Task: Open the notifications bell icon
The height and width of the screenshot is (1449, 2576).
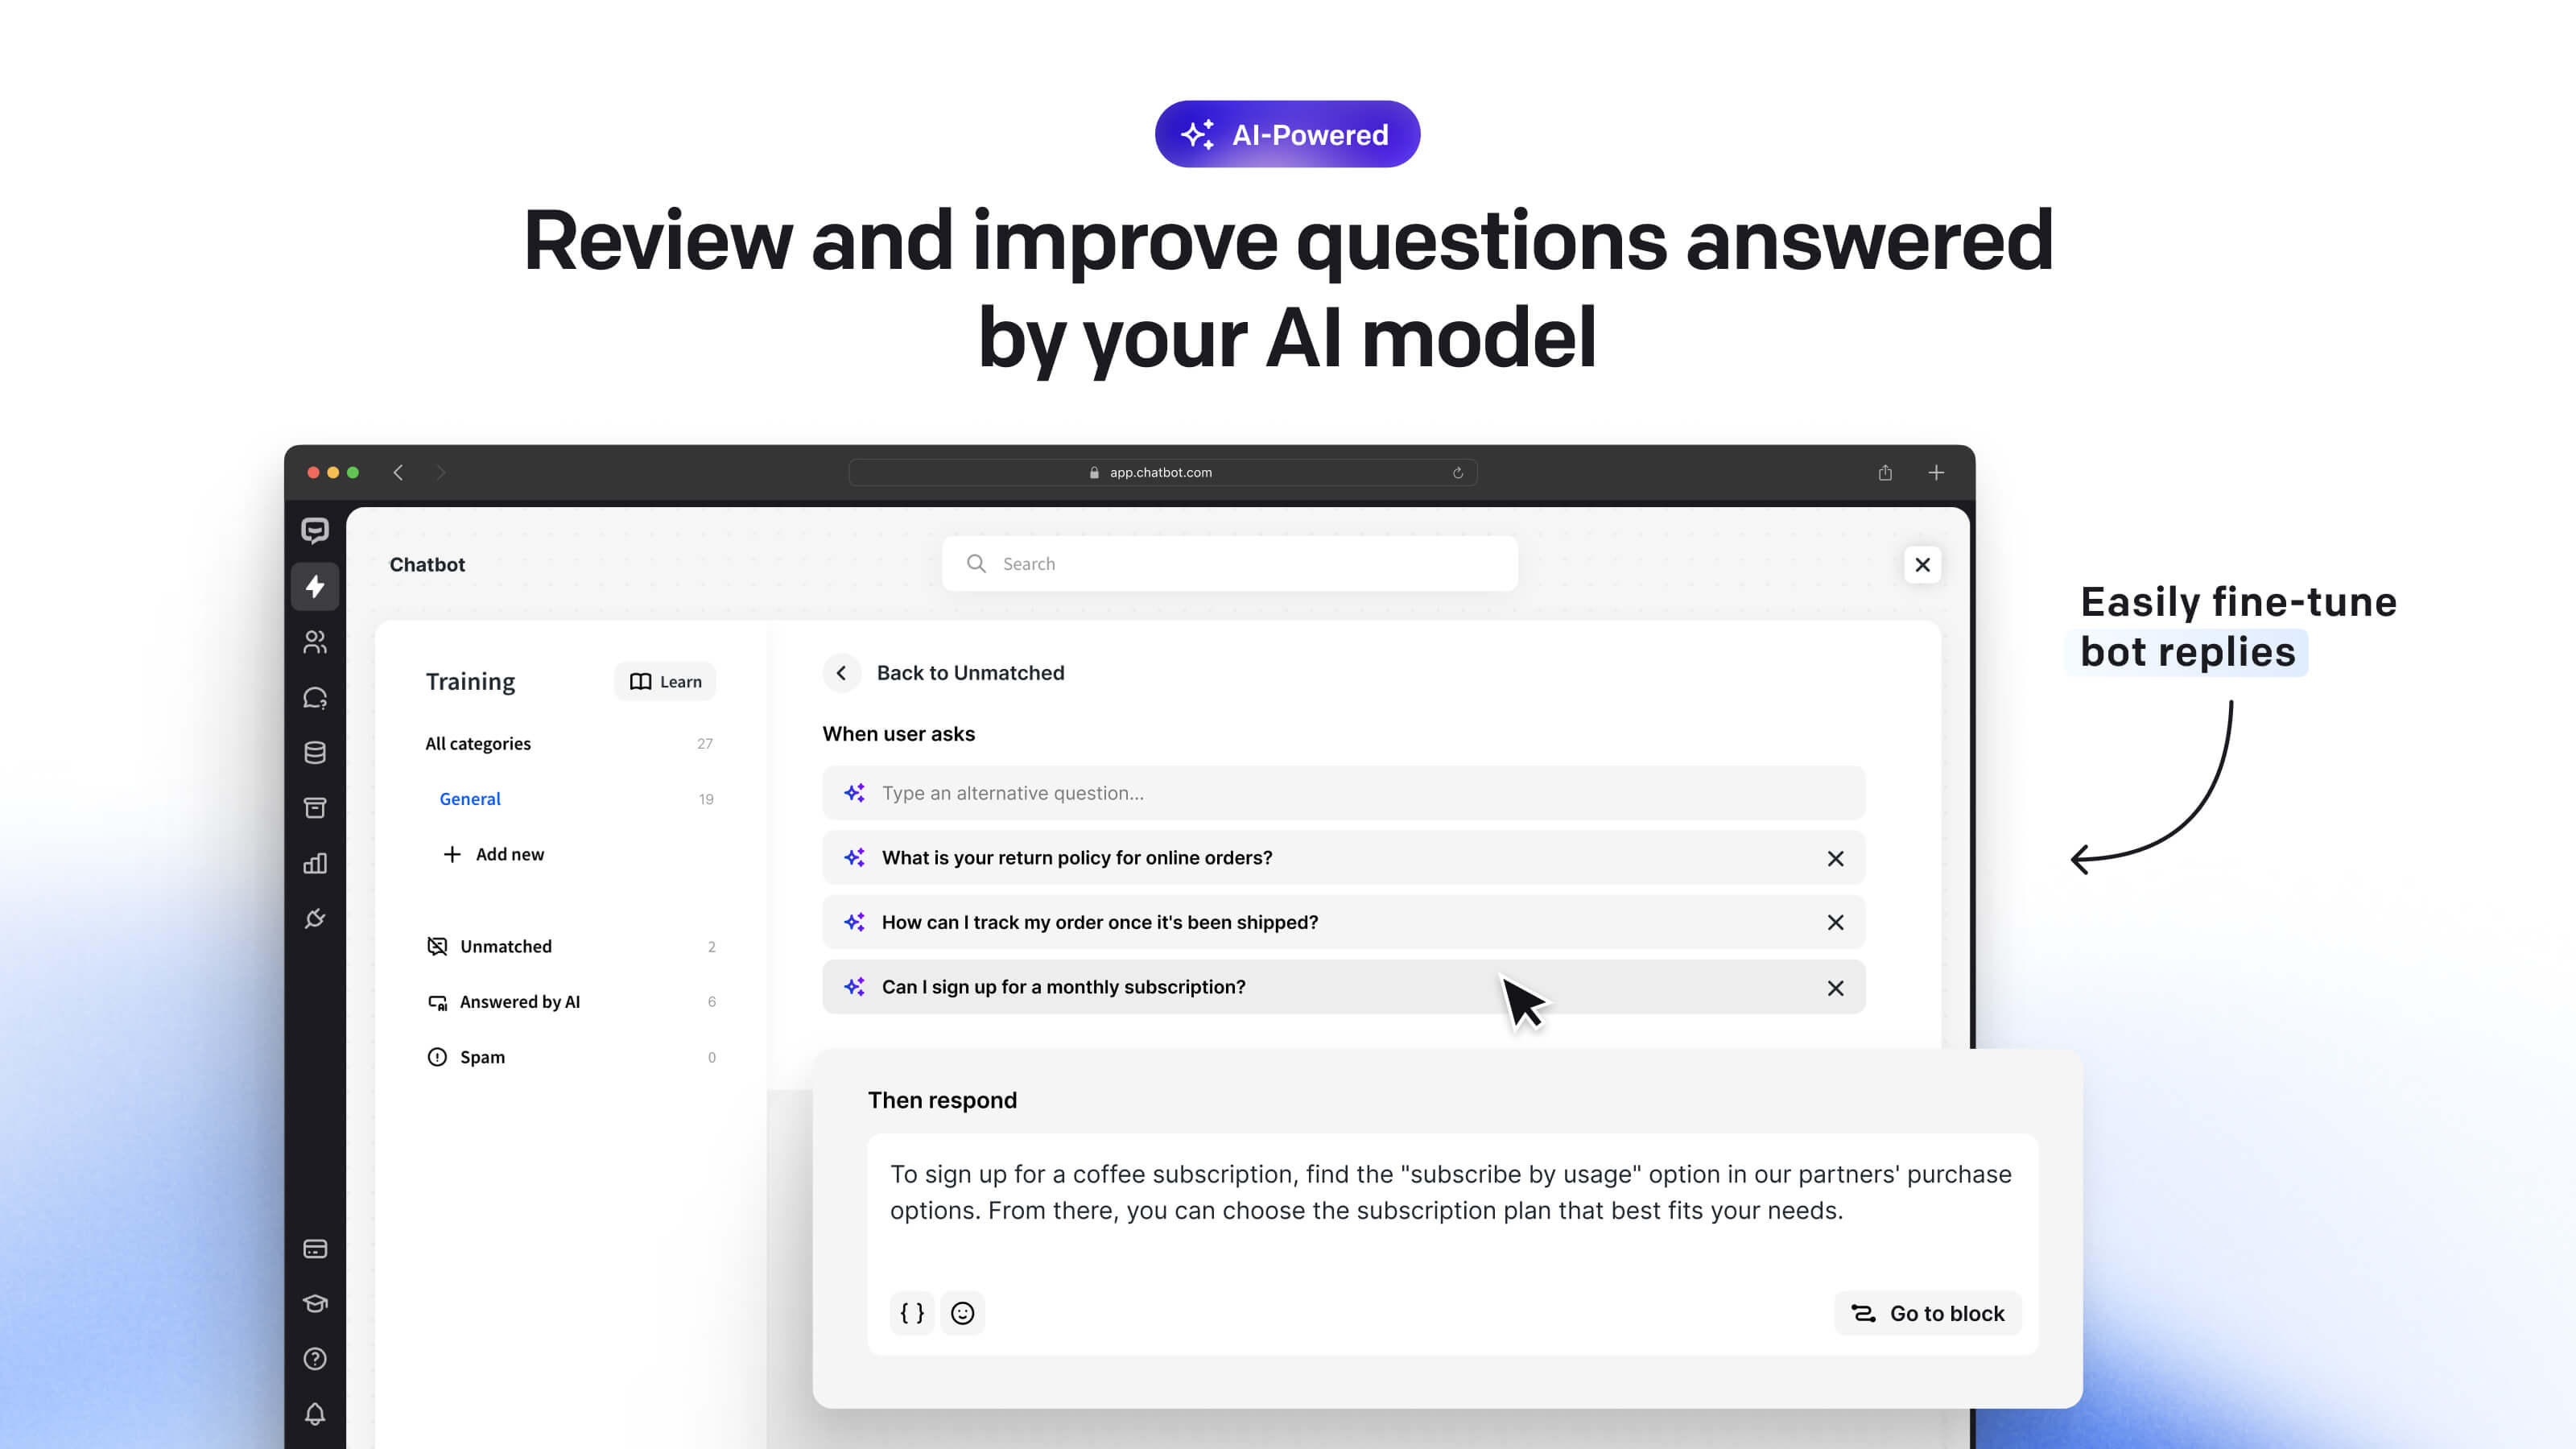Action: pyautogui.click(x=315, y=1414)
